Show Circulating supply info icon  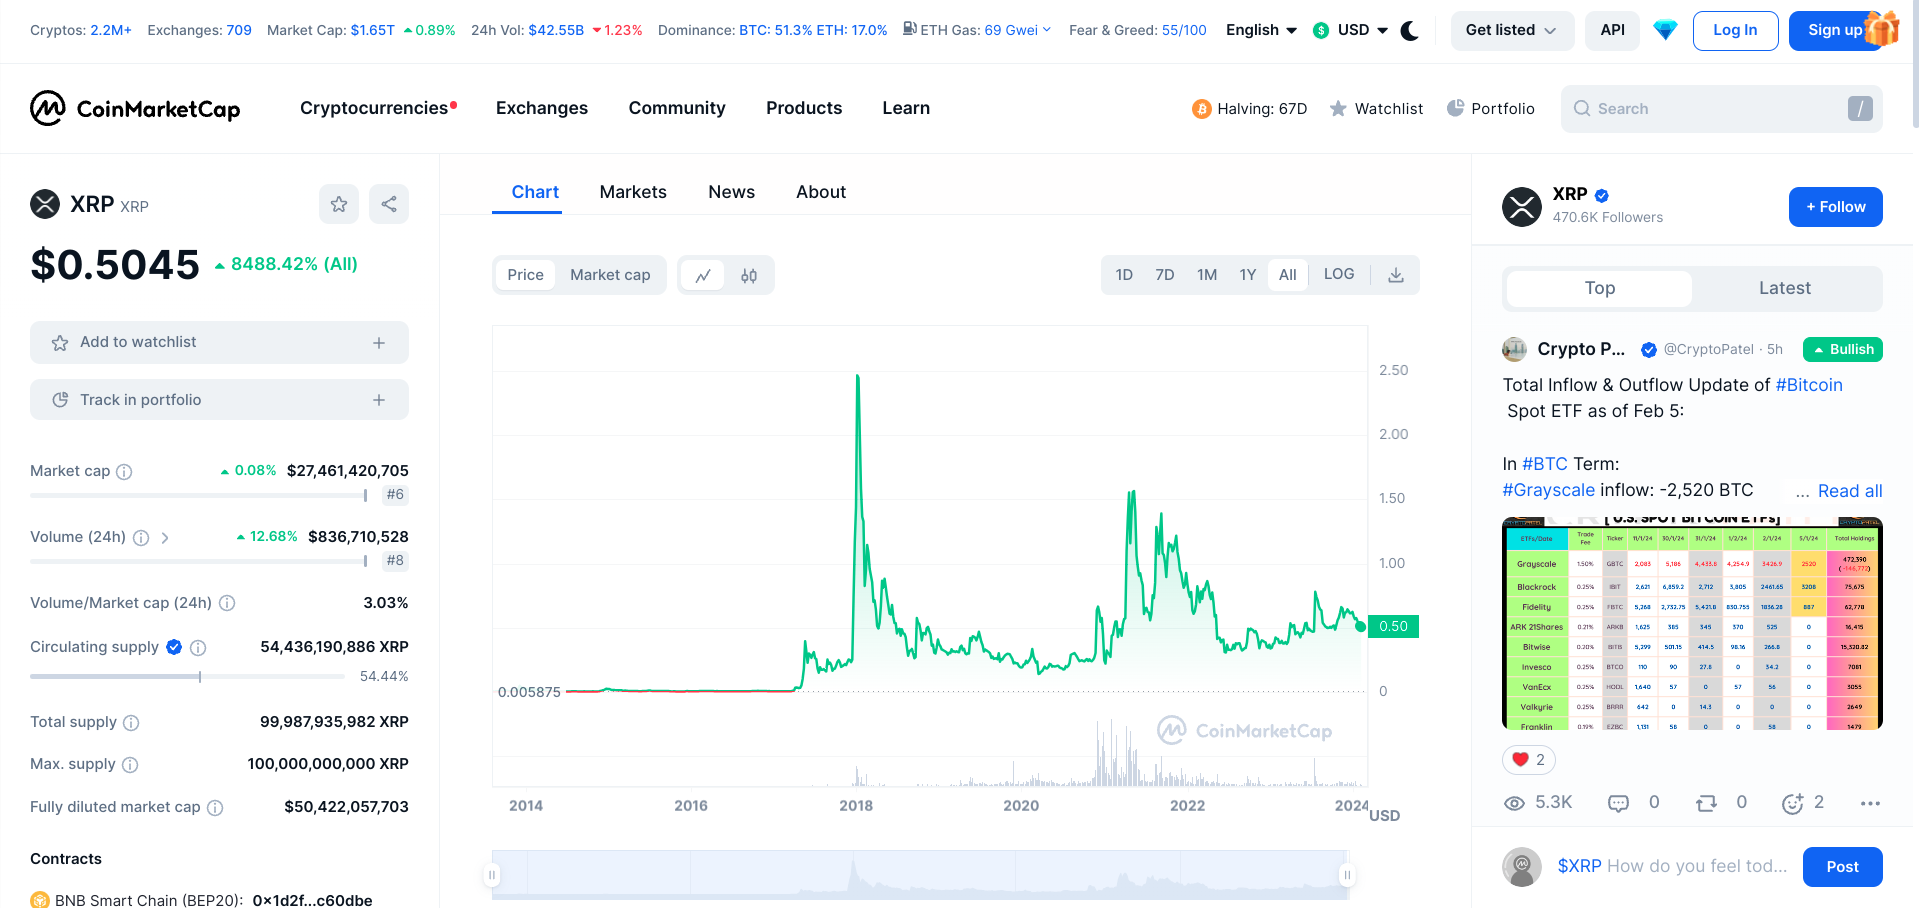click(x=198, y=648)
